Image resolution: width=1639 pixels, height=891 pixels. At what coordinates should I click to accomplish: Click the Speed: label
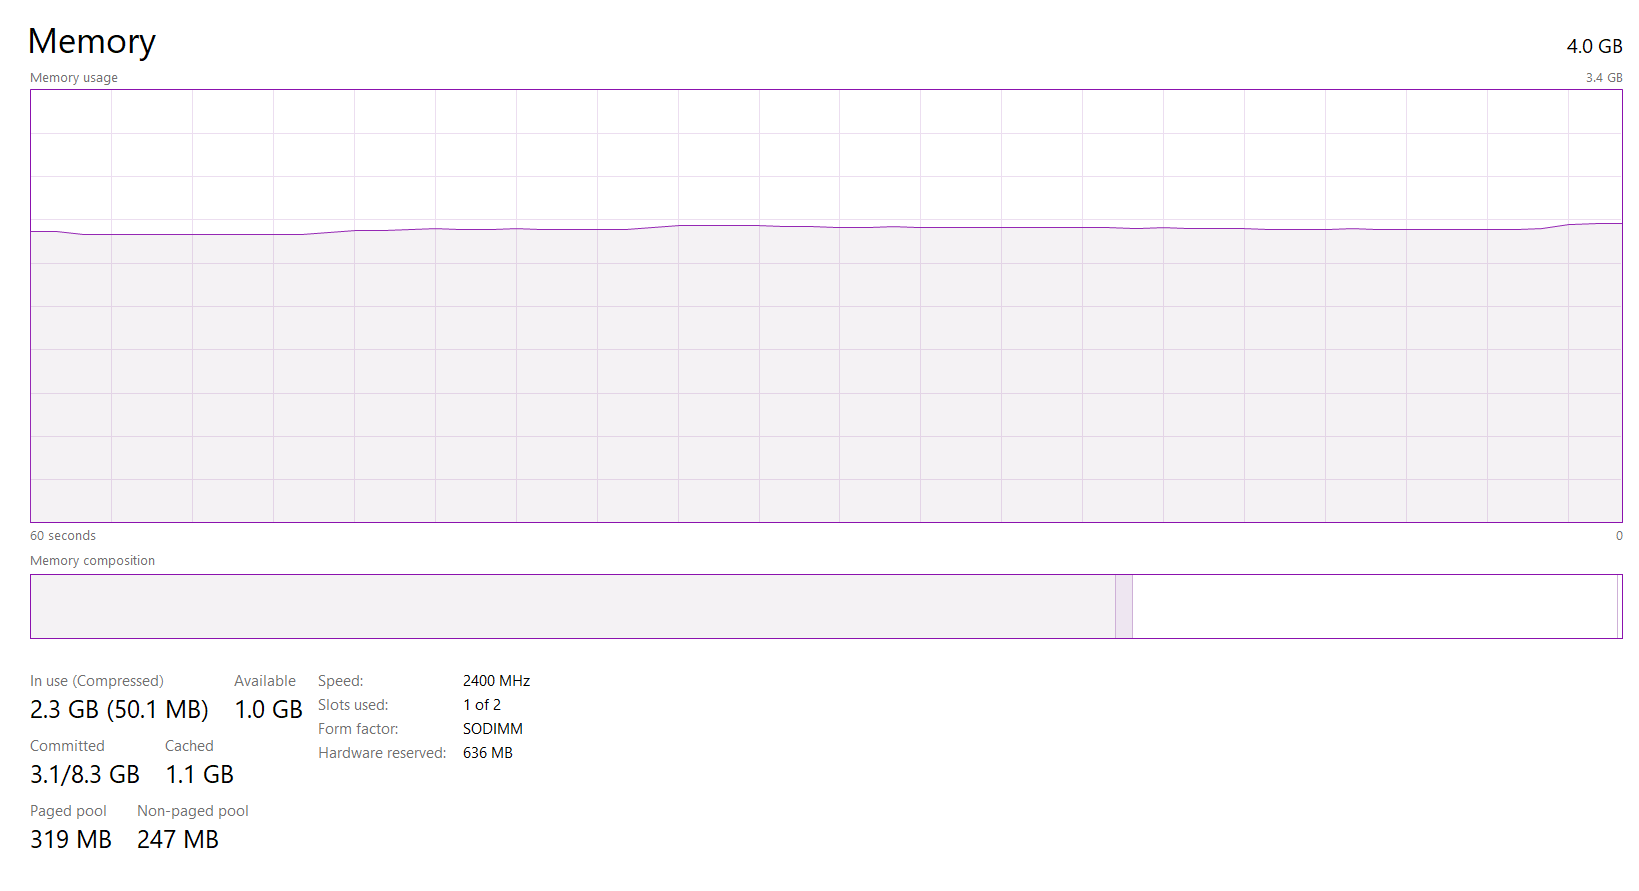tap(341, 681)
